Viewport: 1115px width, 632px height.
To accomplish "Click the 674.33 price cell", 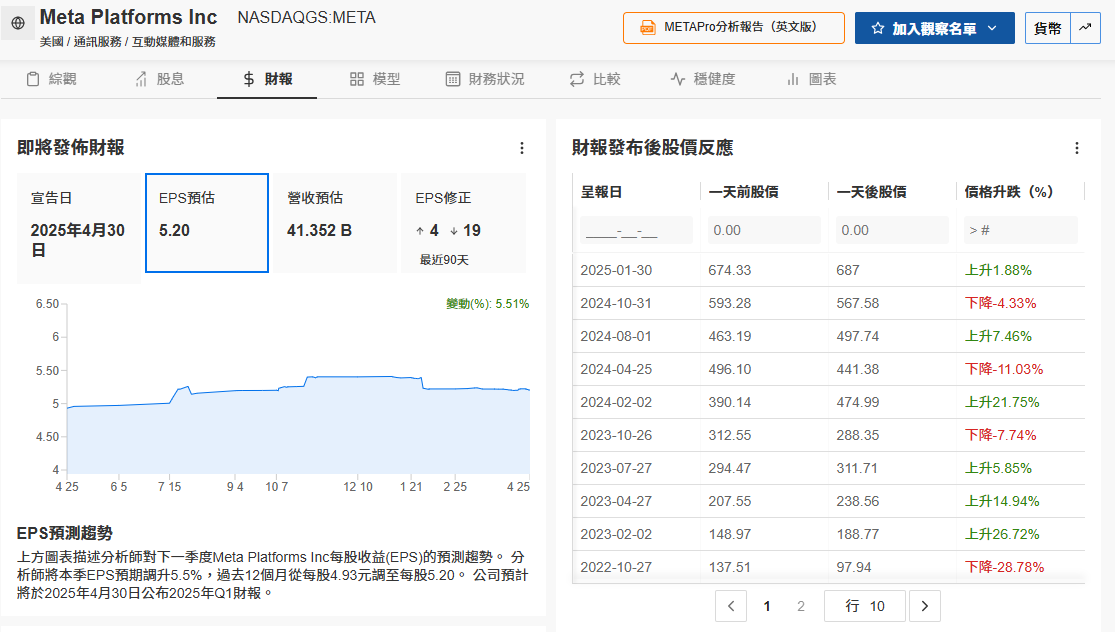I will pos(730,270).
